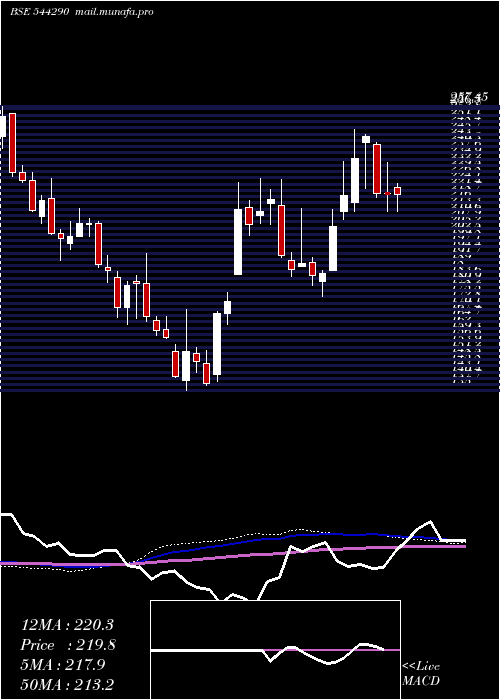Select the 5MA : 217.9 value
This screenshot has width=500, height=700.
tap(63, 665)
